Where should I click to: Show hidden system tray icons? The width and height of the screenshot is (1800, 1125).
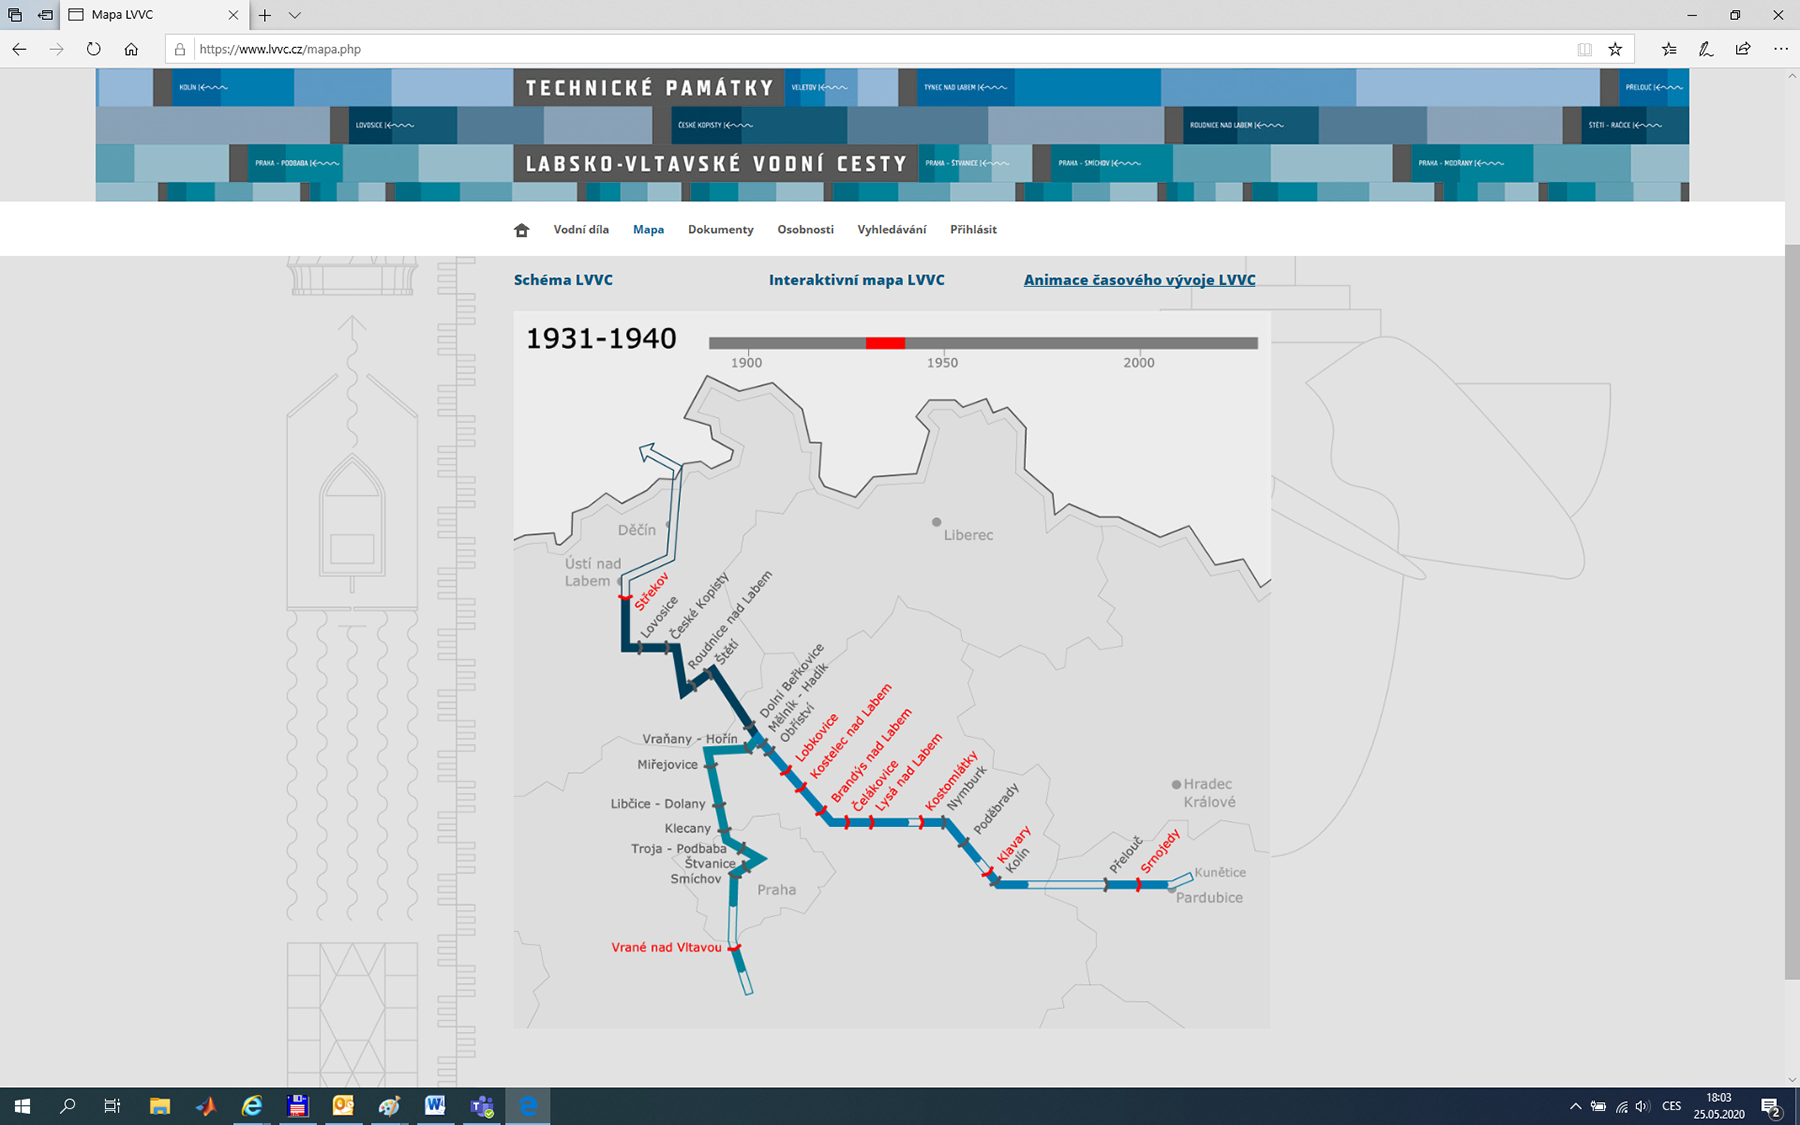point(1575,1106)
